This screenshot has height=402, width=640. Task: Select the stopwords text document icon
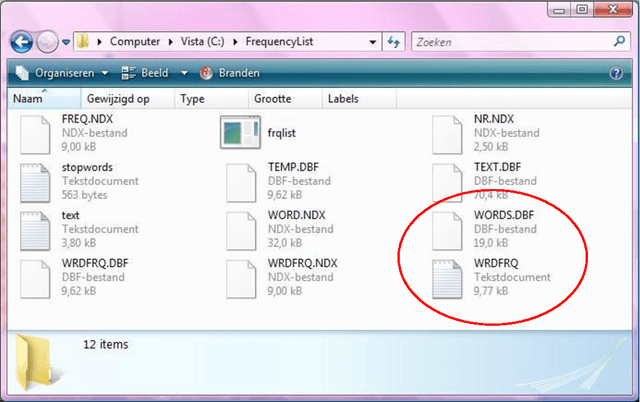click(x=36, y=181)
